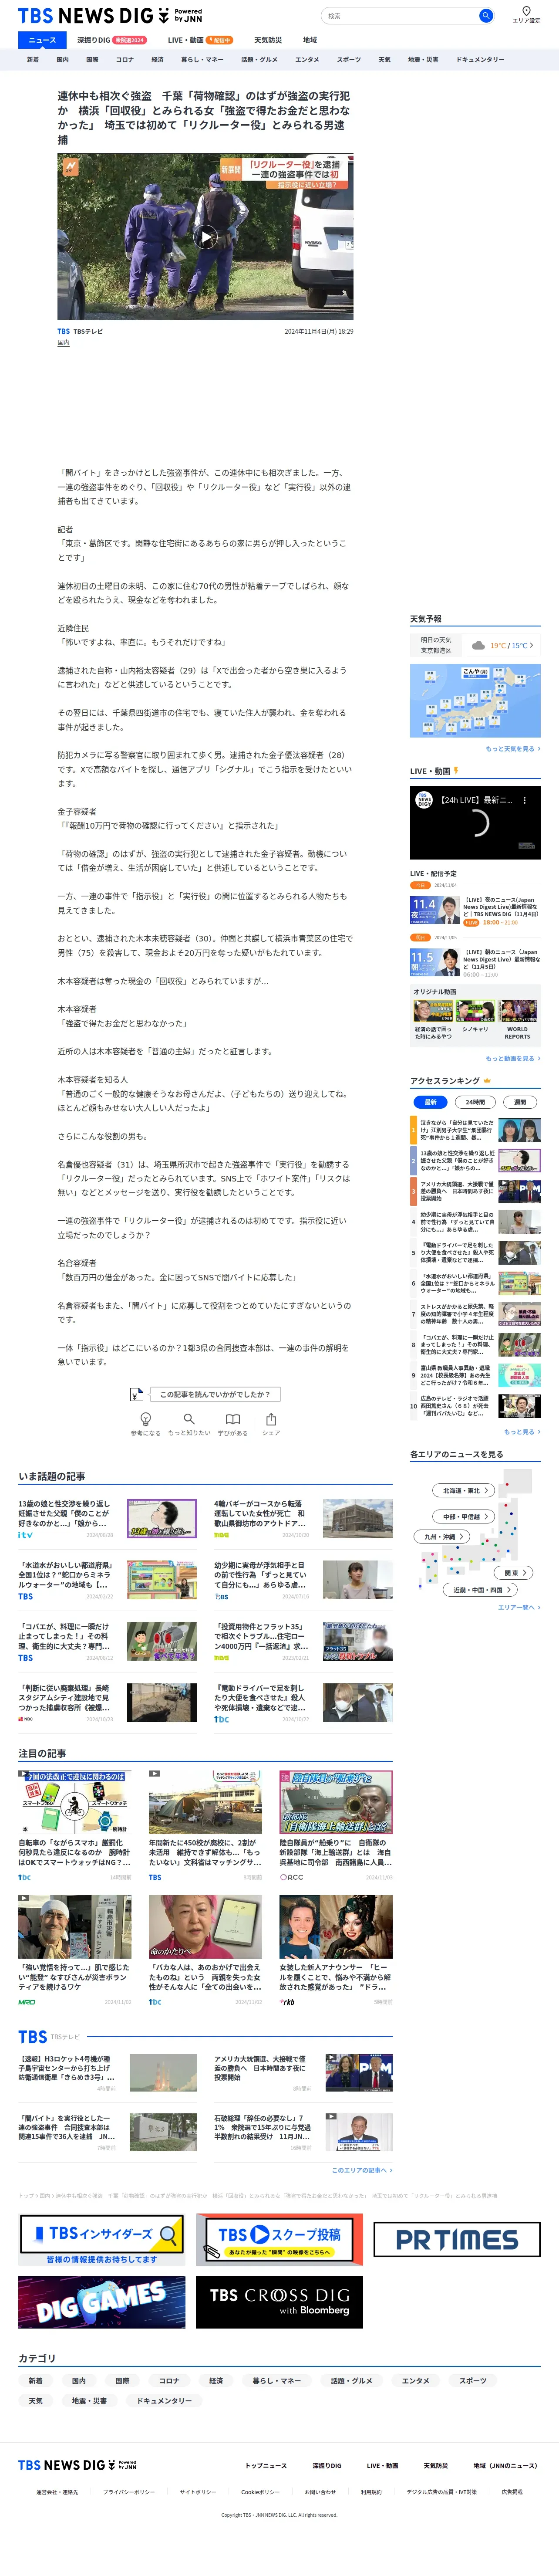Open プライバシーポリシー footer link
This screenshot has height=2576, width=559.
coord(129,2492)
